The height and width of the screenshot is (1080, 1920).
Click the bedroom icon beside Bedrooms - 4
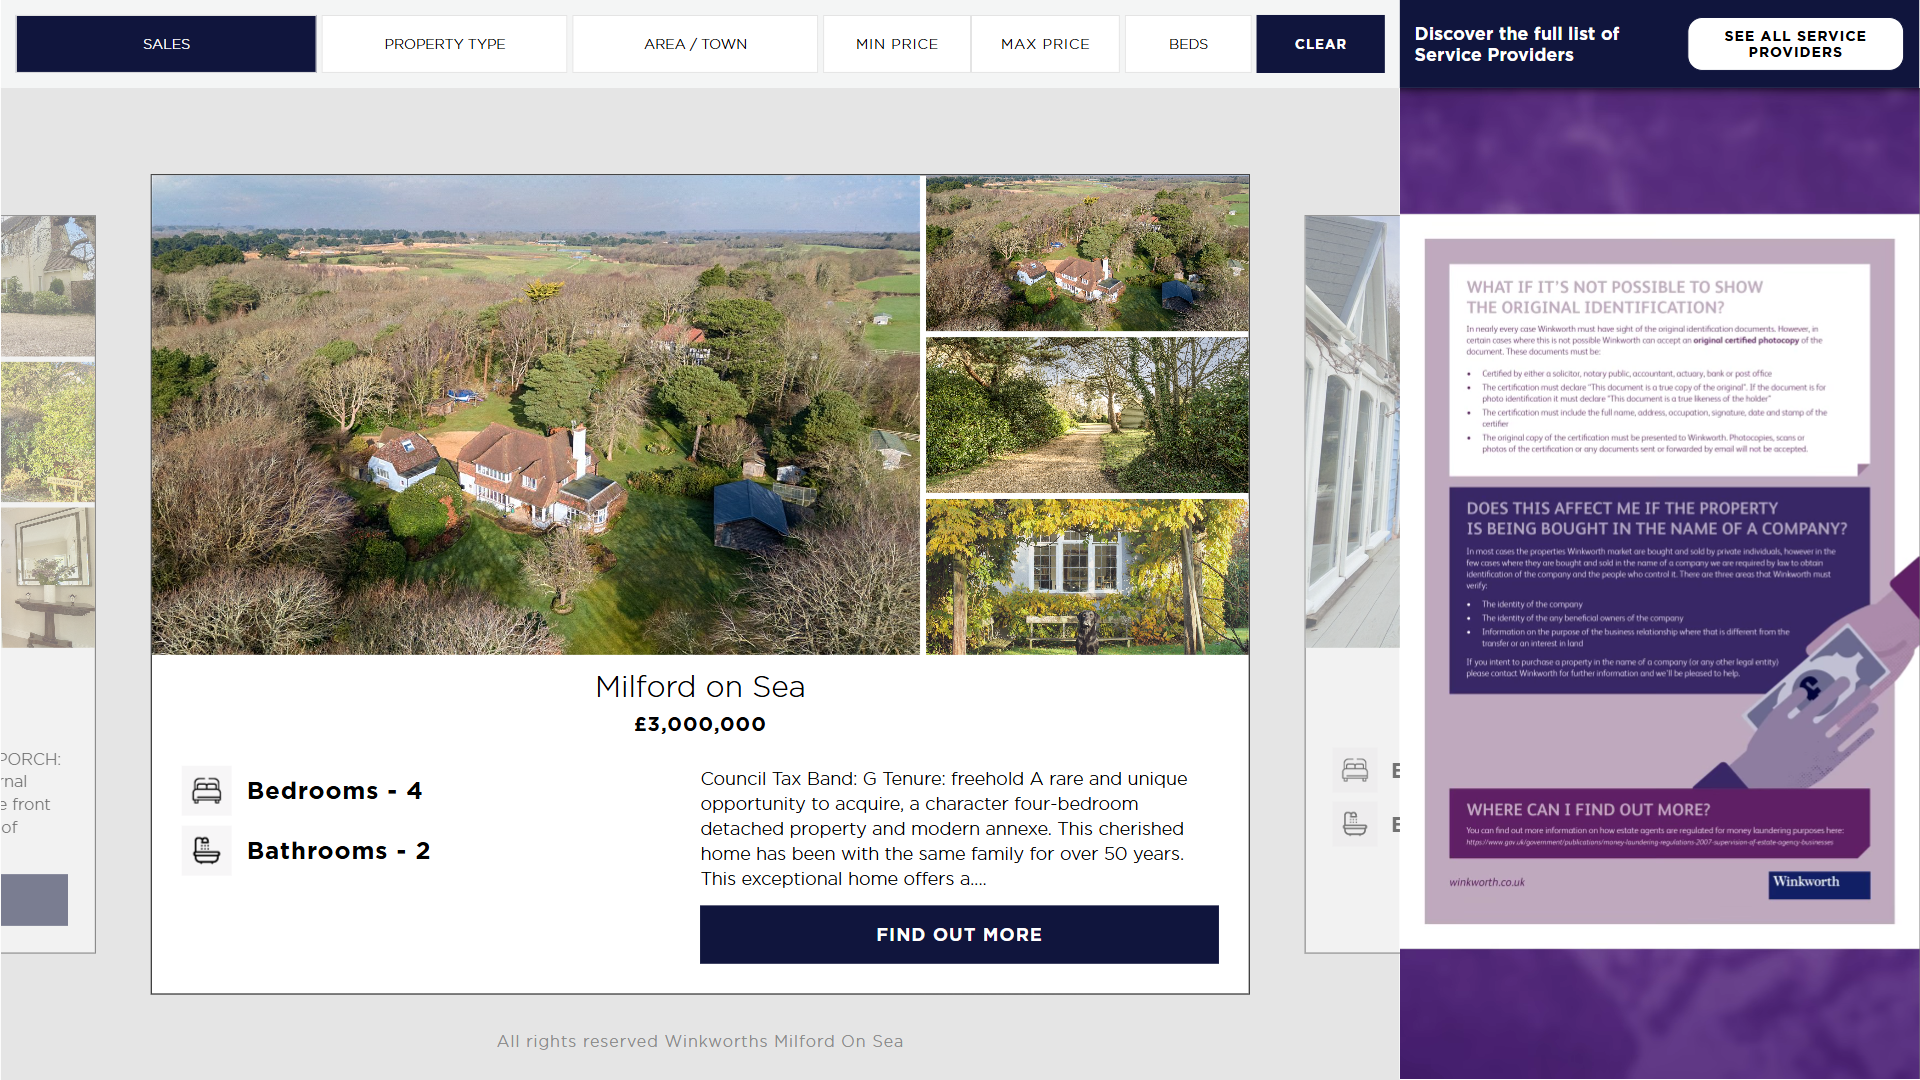pyautogui.click(x=207, y=791)
